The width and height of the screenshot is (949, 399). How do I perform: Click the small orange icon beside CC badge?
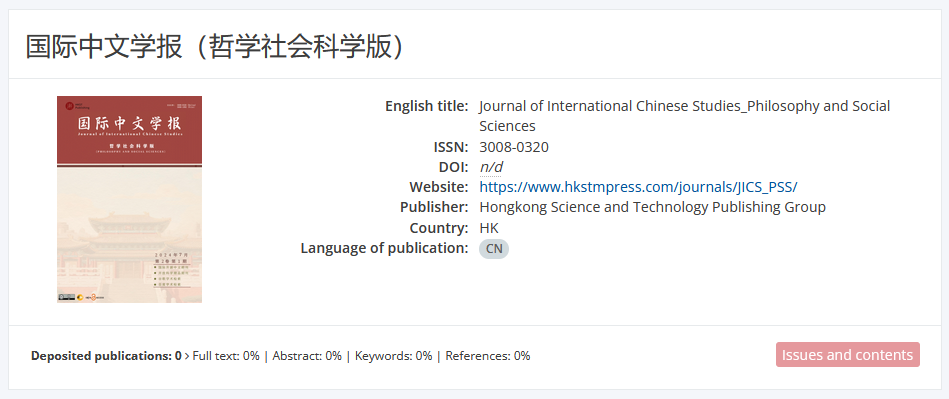pyautogui.click(x=80, y=297)
